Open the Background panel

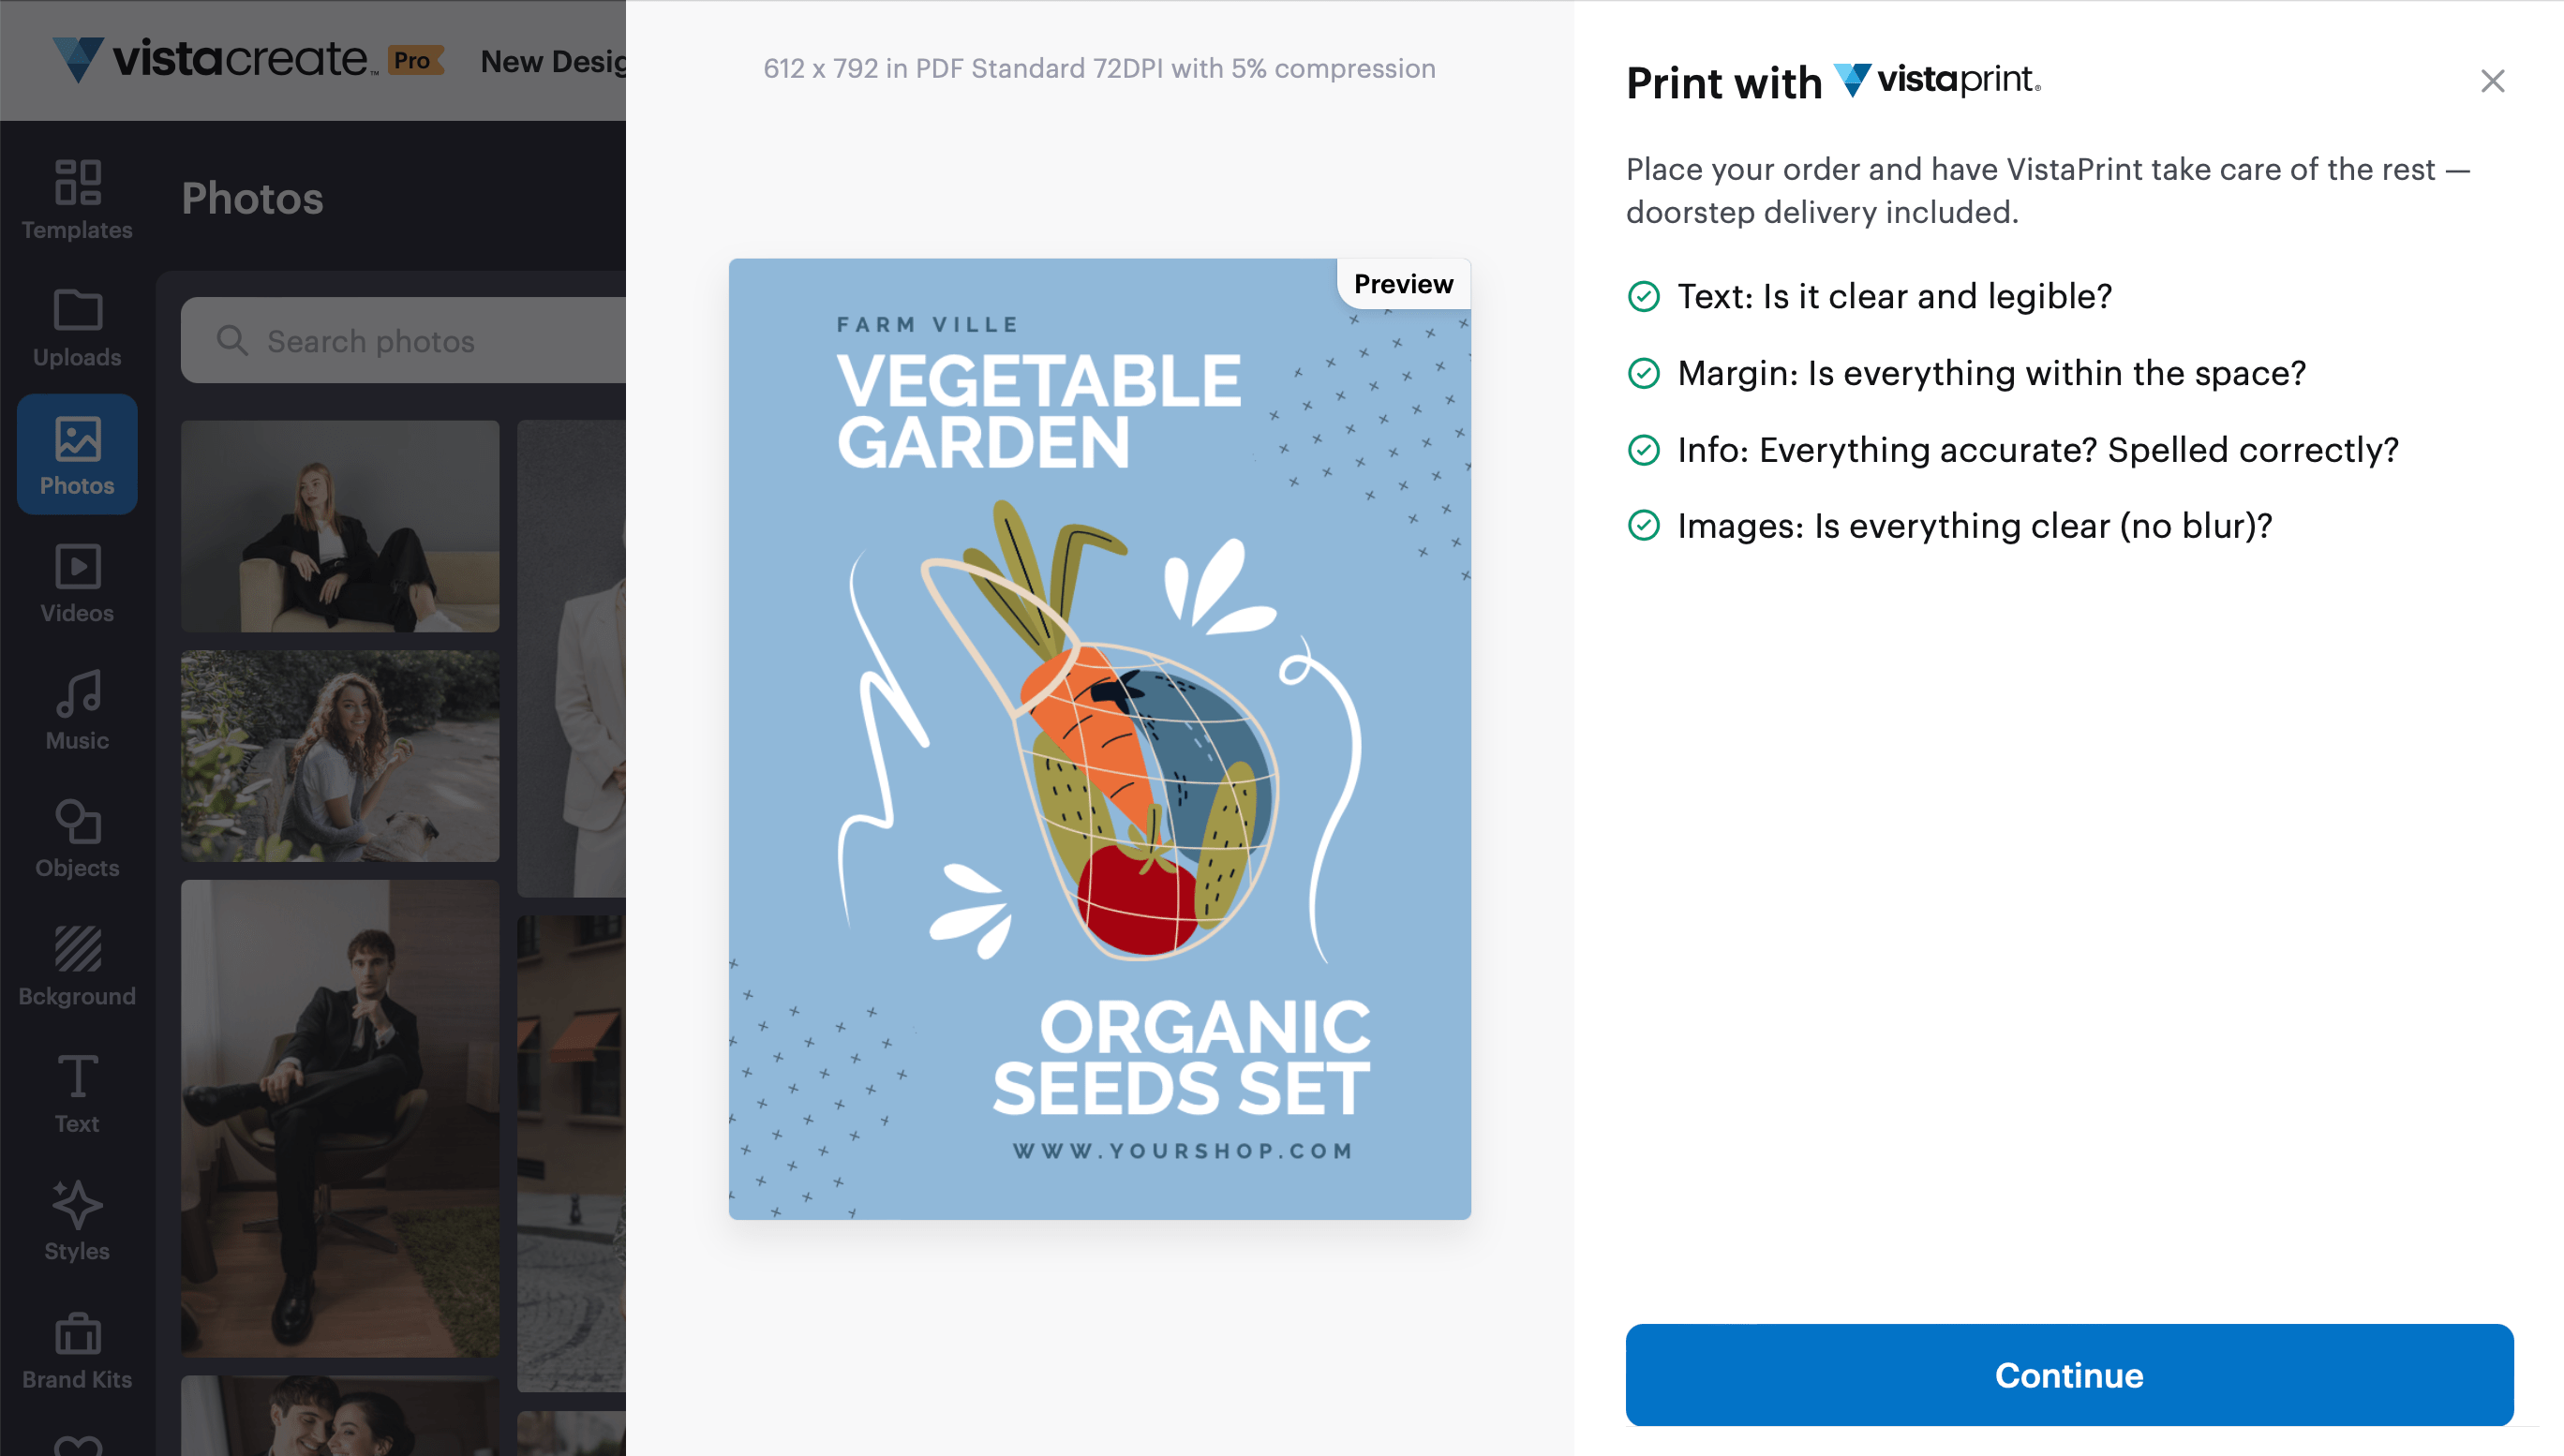coord(76,966)
